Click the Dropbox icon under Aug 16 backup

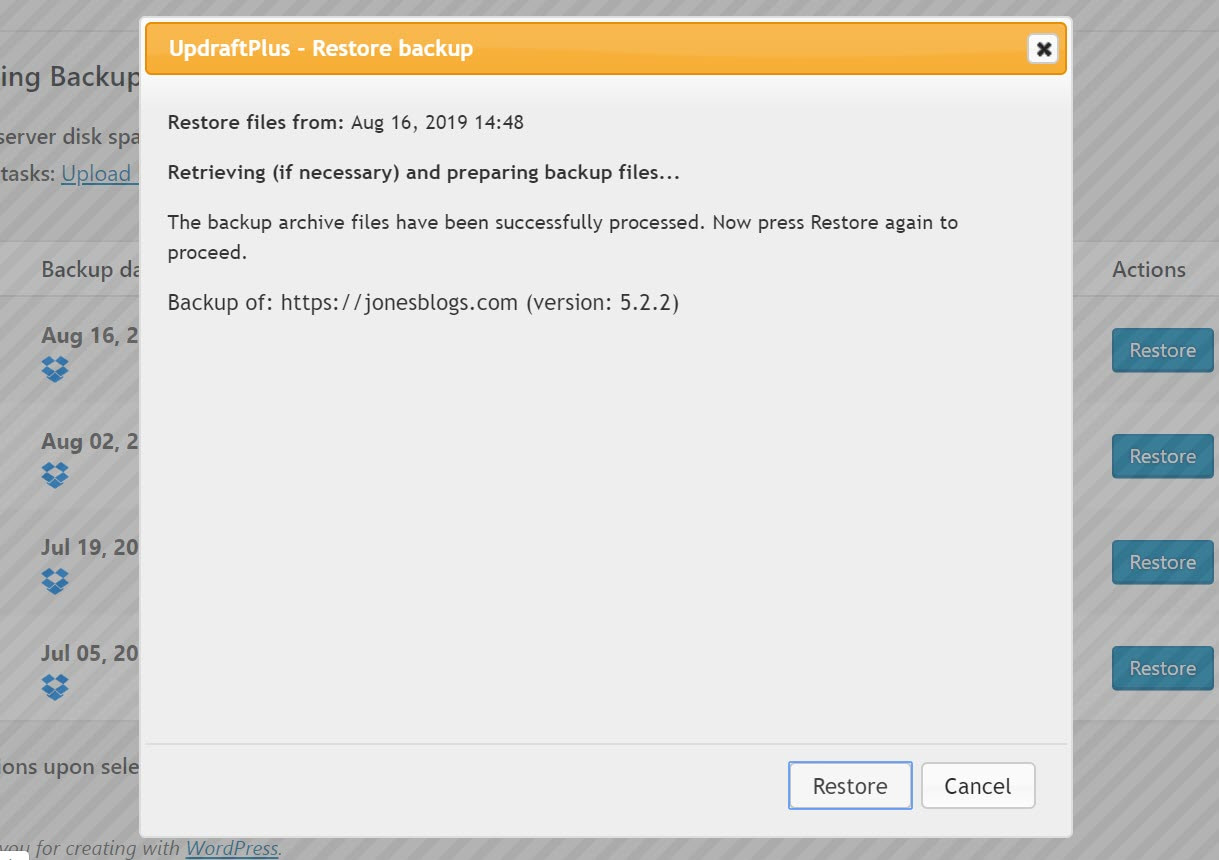tap(54, 369)
